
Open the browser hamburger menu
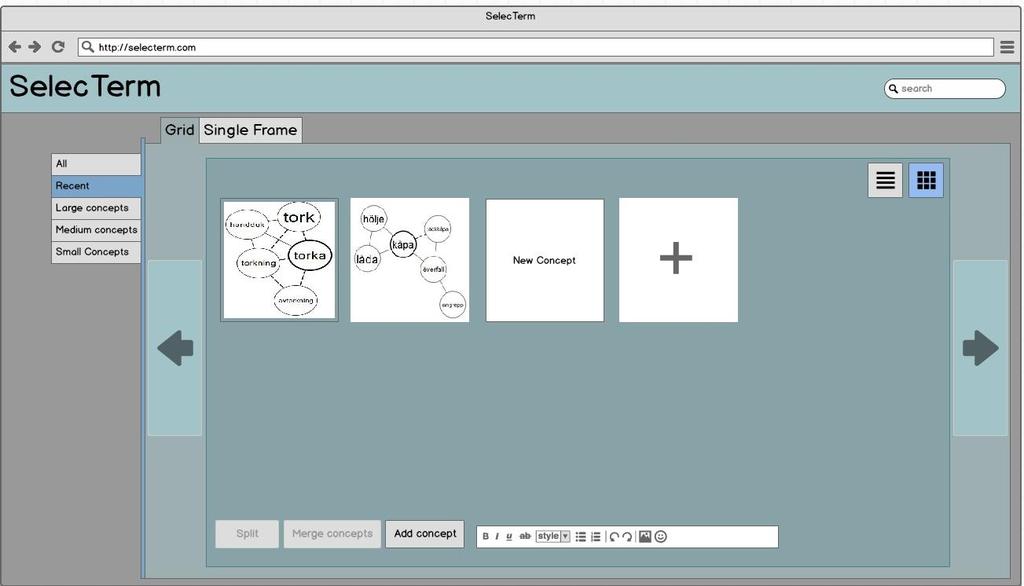(x=1008, y=47)
